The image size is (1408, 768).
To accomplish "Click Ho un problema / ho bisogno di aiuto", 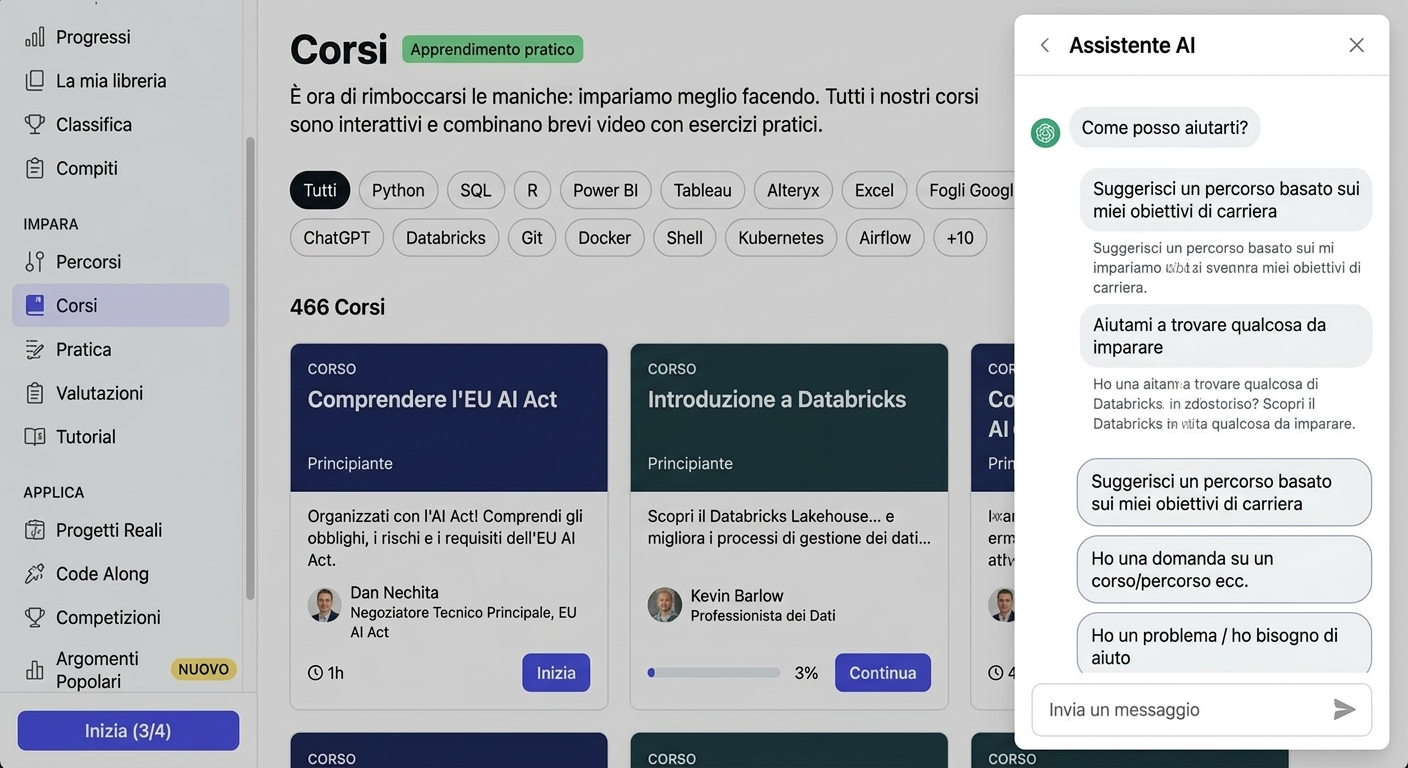I will (x=1224, y=645).
